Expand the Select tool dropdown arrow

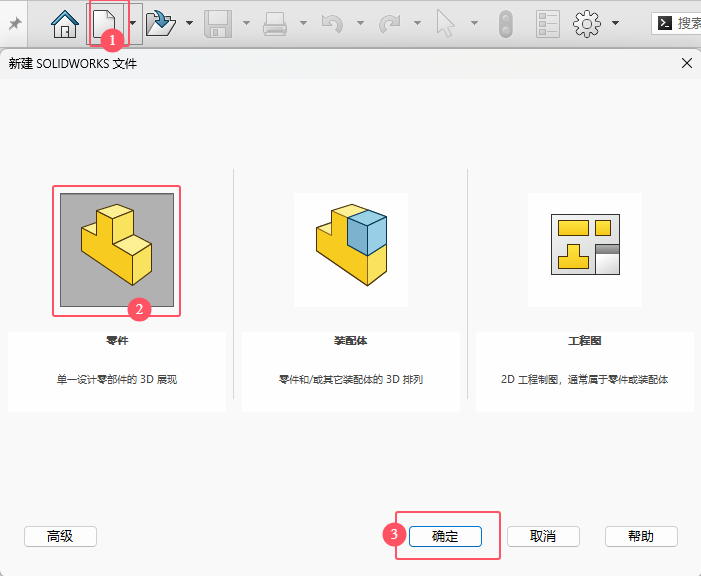point(474,23)
